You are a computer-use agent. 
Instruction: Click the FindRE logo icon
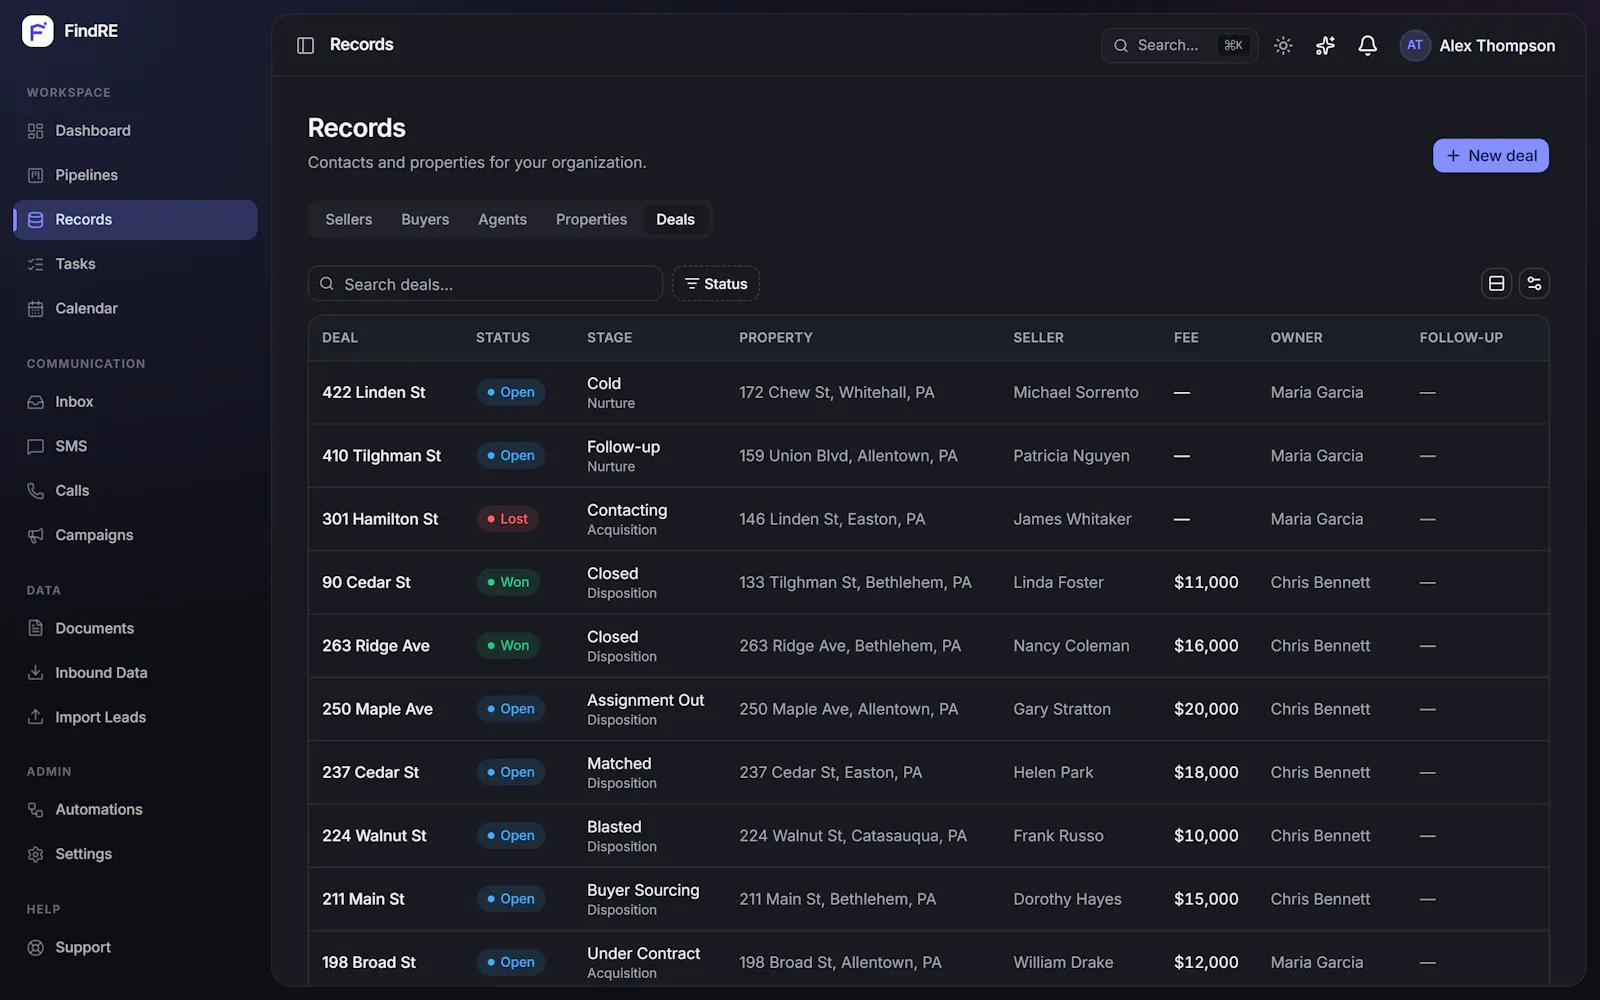click(38, 31)
